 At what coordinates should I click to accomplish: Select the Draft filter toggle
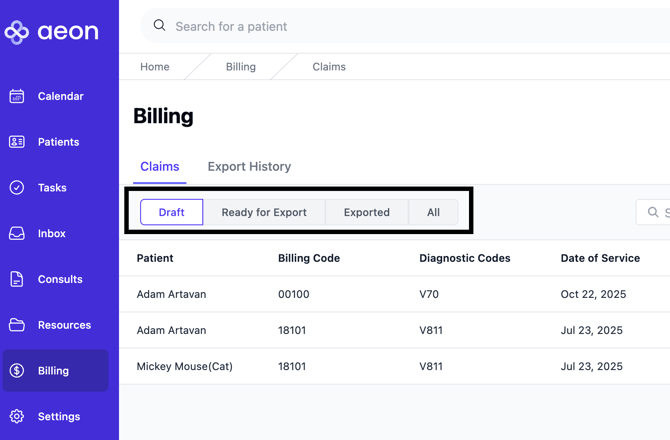pyautogui.click(x=172, y=212)
